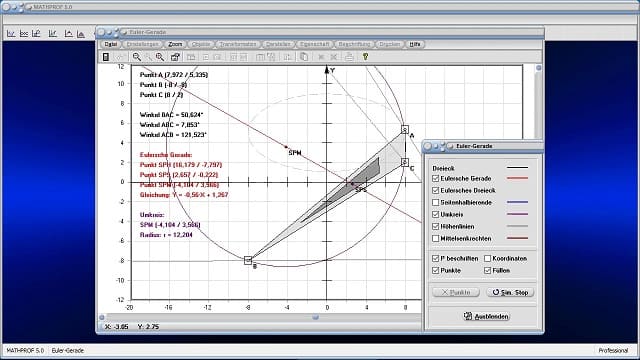This screenshot has width=640, height=360.
Task: Enable the Seitenhalbierende checkbox
Action: pos(436,202)
